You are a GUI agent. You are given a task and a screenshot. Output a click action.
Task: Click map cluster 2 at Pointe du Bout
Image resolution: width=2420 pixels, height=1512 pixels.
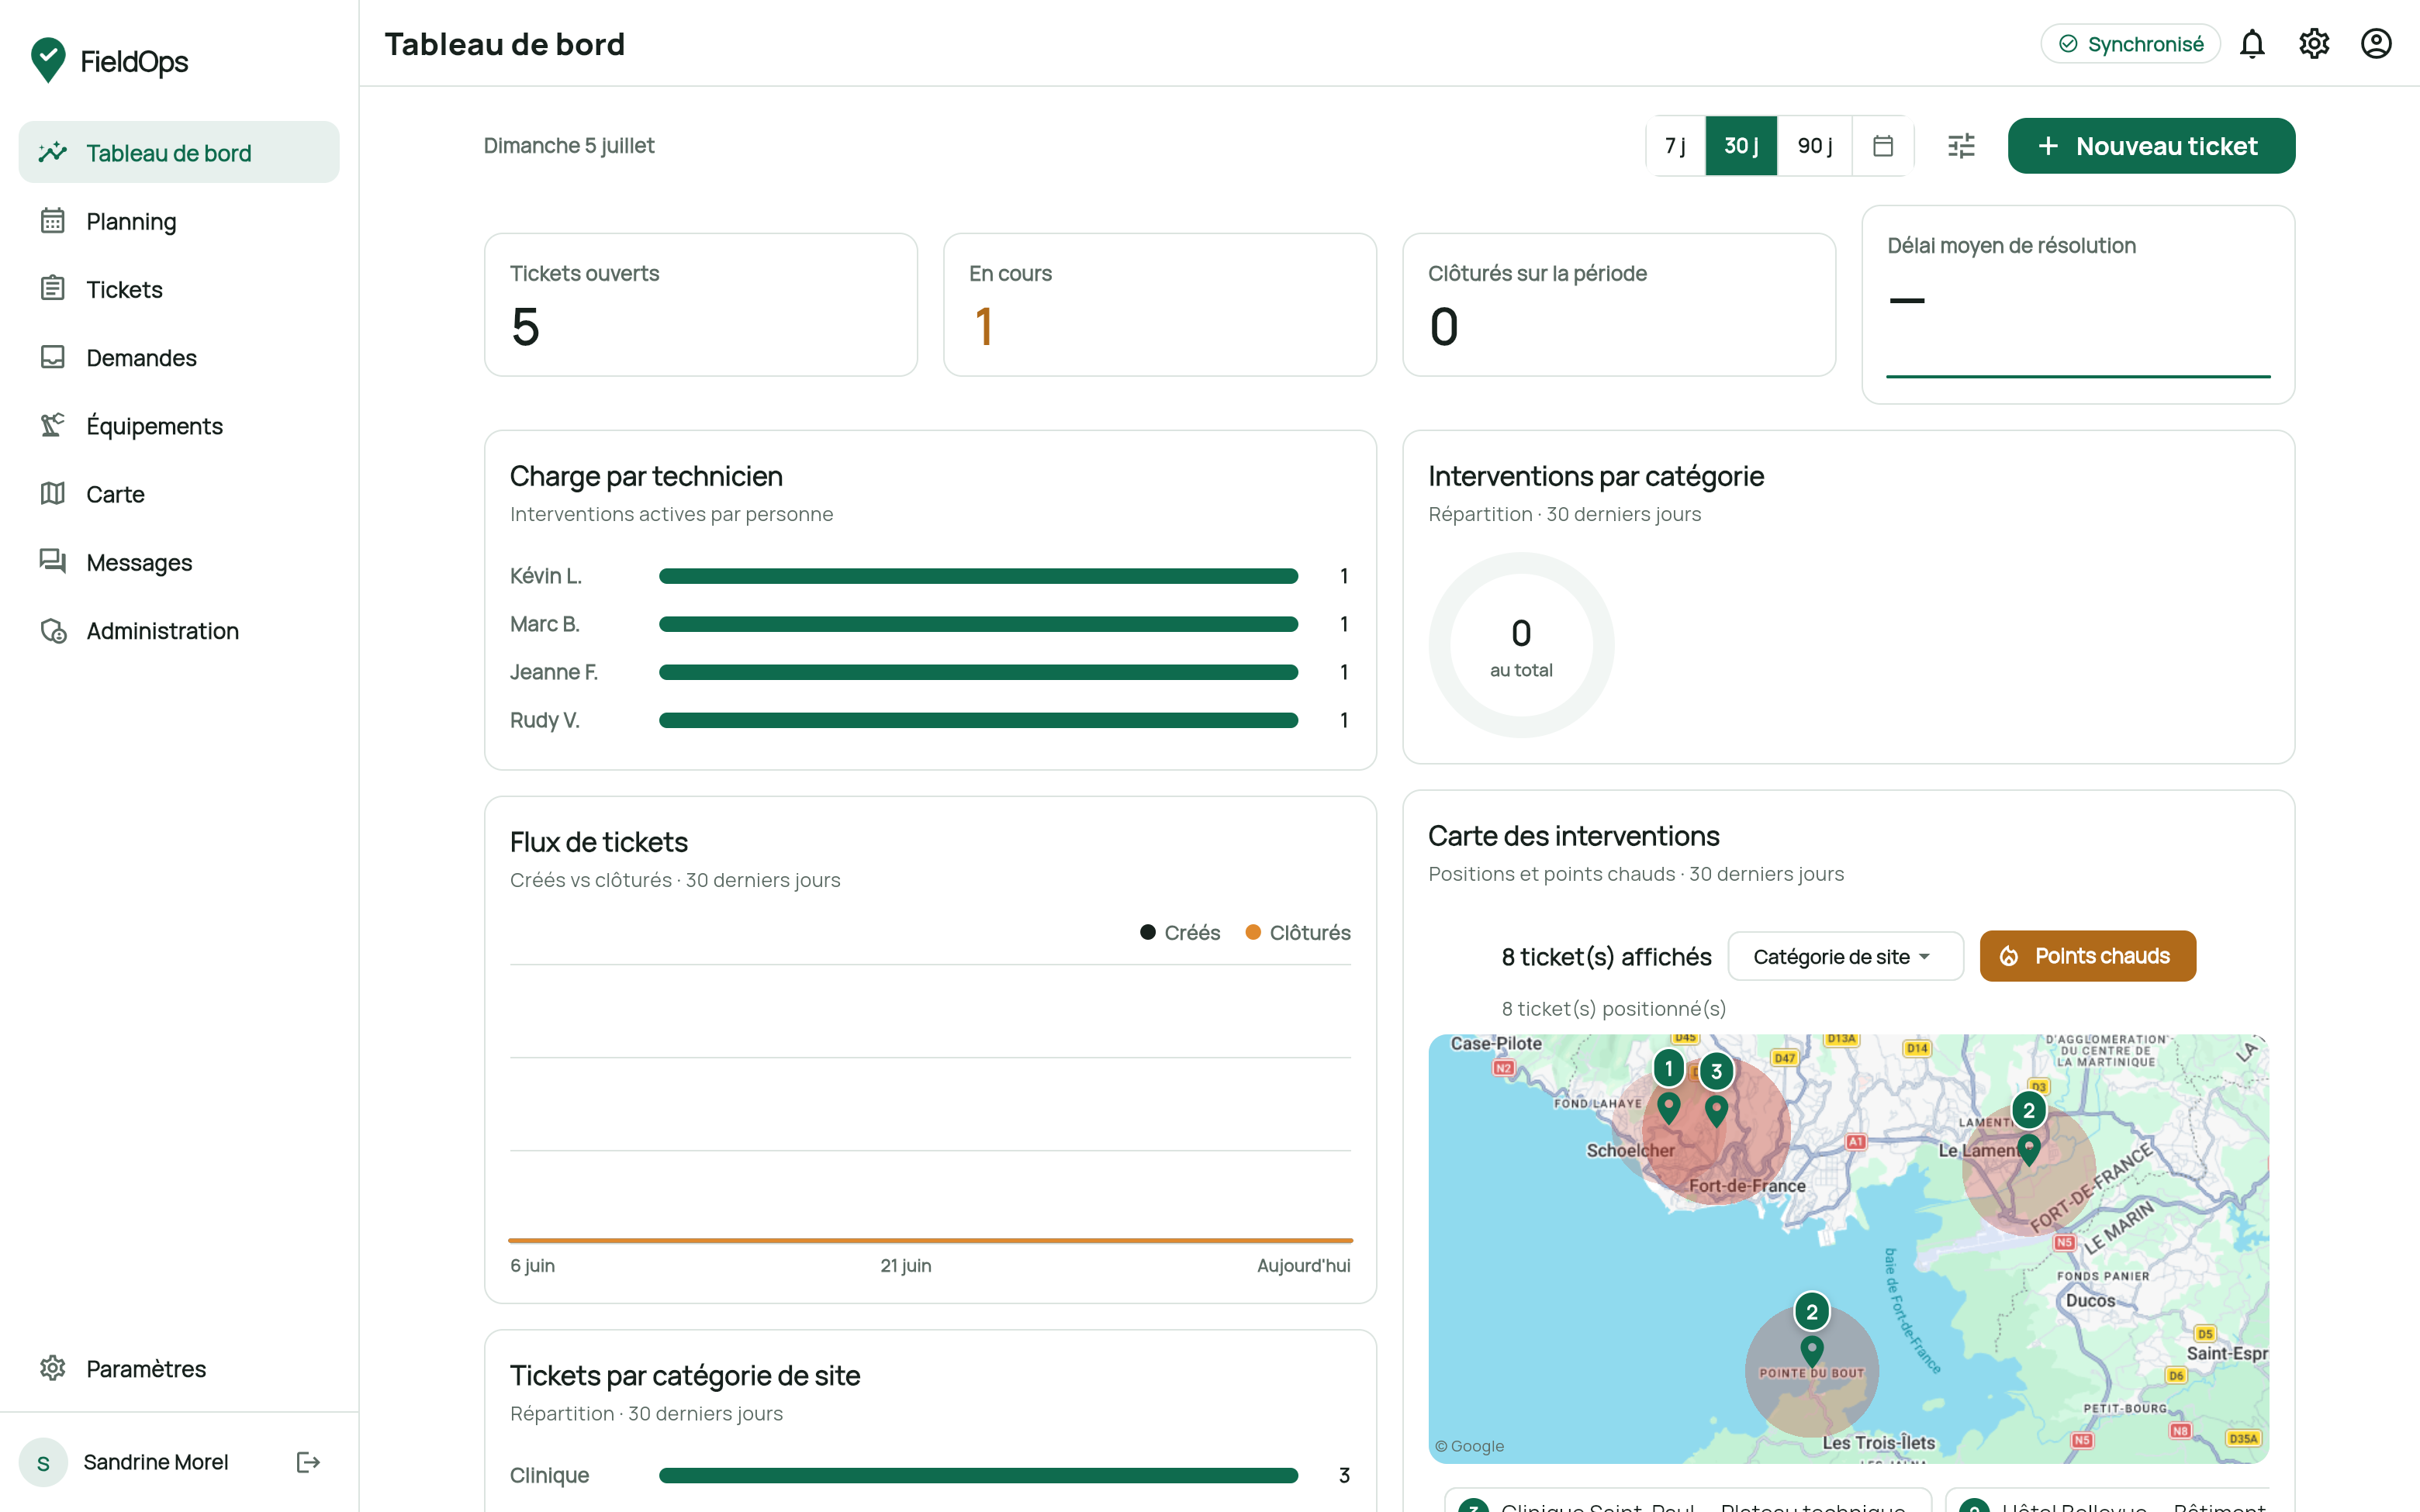point(1811,1312)
